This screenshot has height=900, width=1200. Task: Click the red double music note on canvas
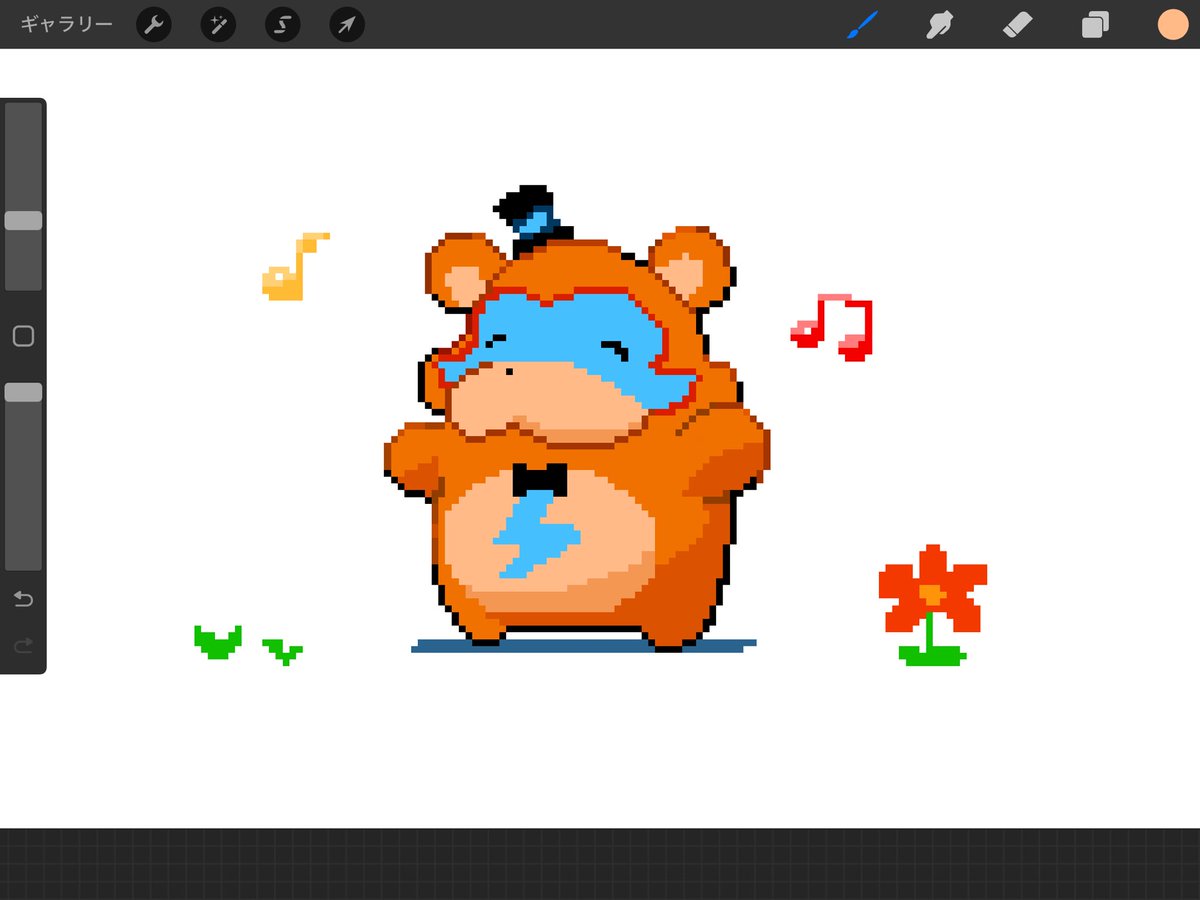click(x=832, y=326)
